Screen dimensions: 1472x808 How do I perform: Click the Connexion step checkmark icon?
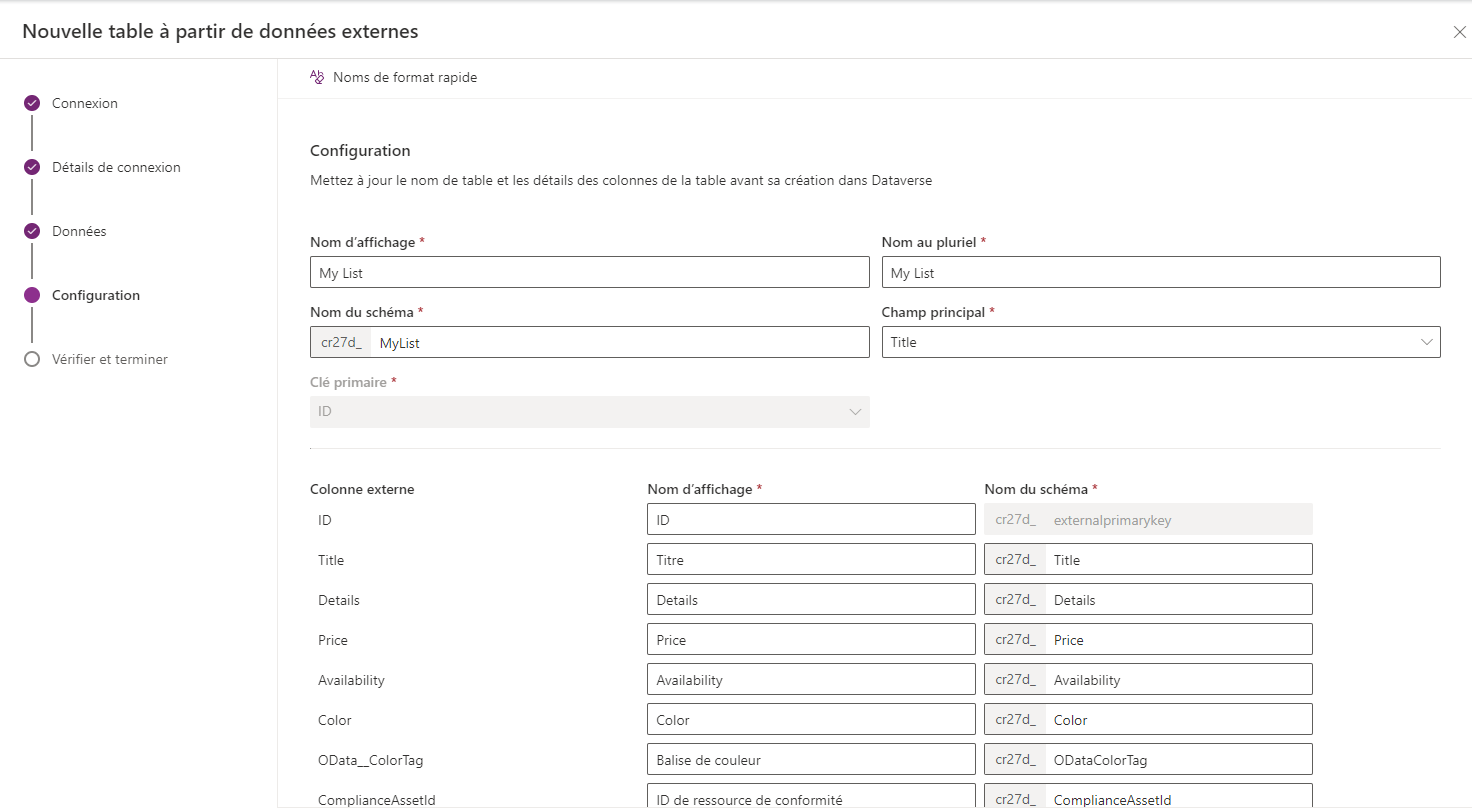point(32,103)
